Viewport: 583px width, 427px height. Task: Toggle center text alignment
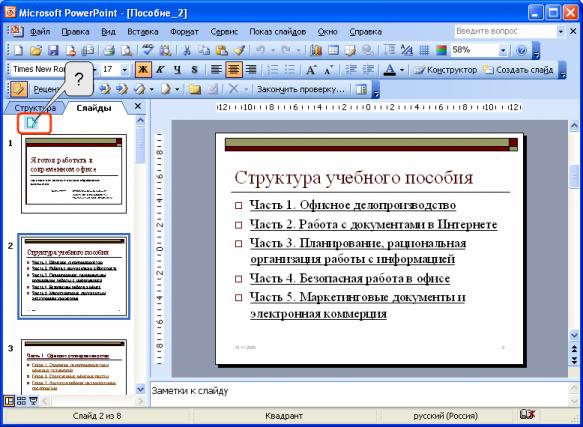click(x=234, y=70)
